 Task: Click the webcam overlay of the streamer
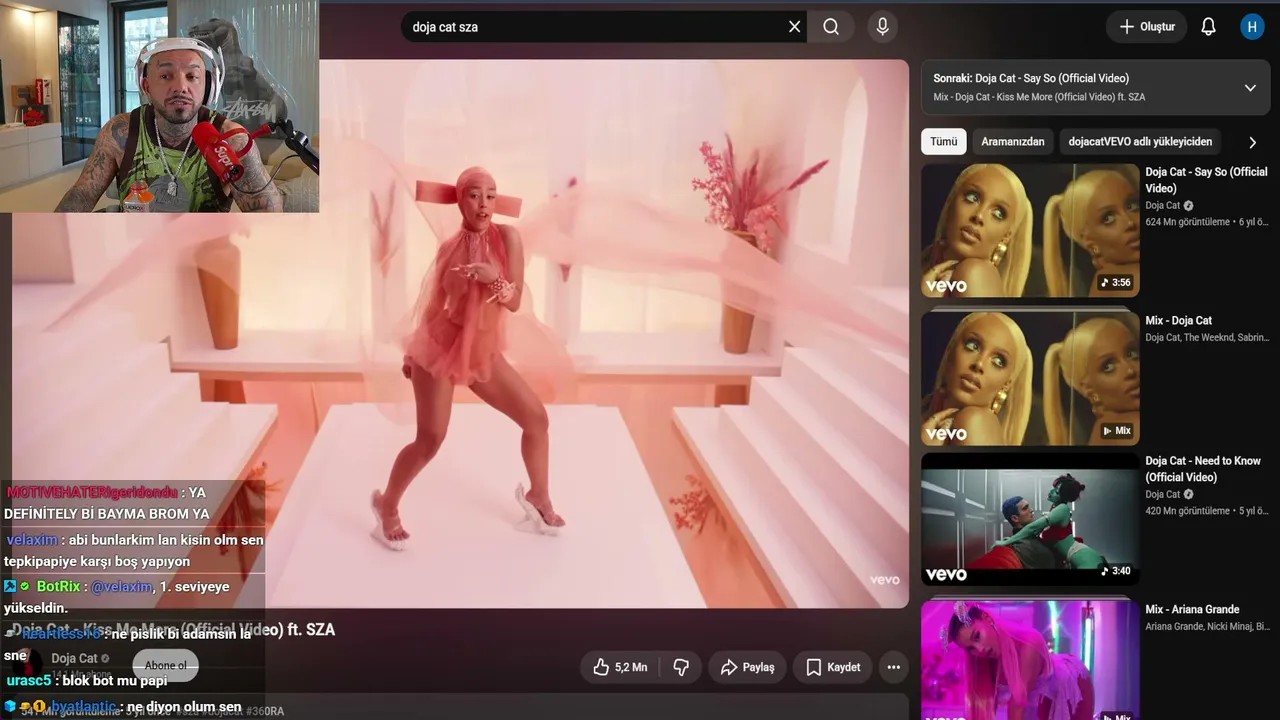coord(160,106)
